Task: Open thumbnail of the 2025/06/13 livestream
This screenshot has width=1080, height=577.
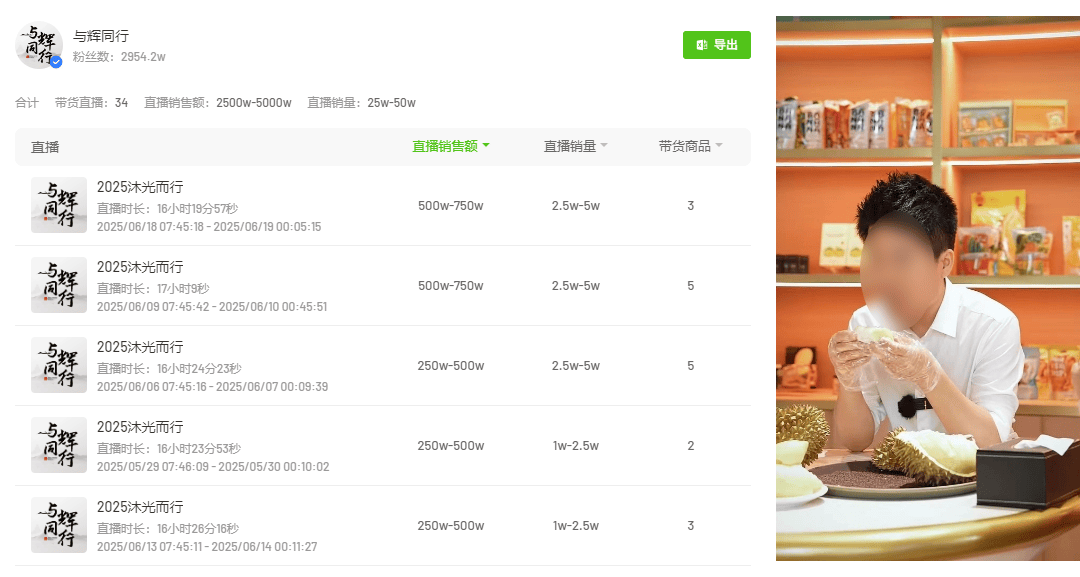Action: pyautogui.click(x=59, y=525)
